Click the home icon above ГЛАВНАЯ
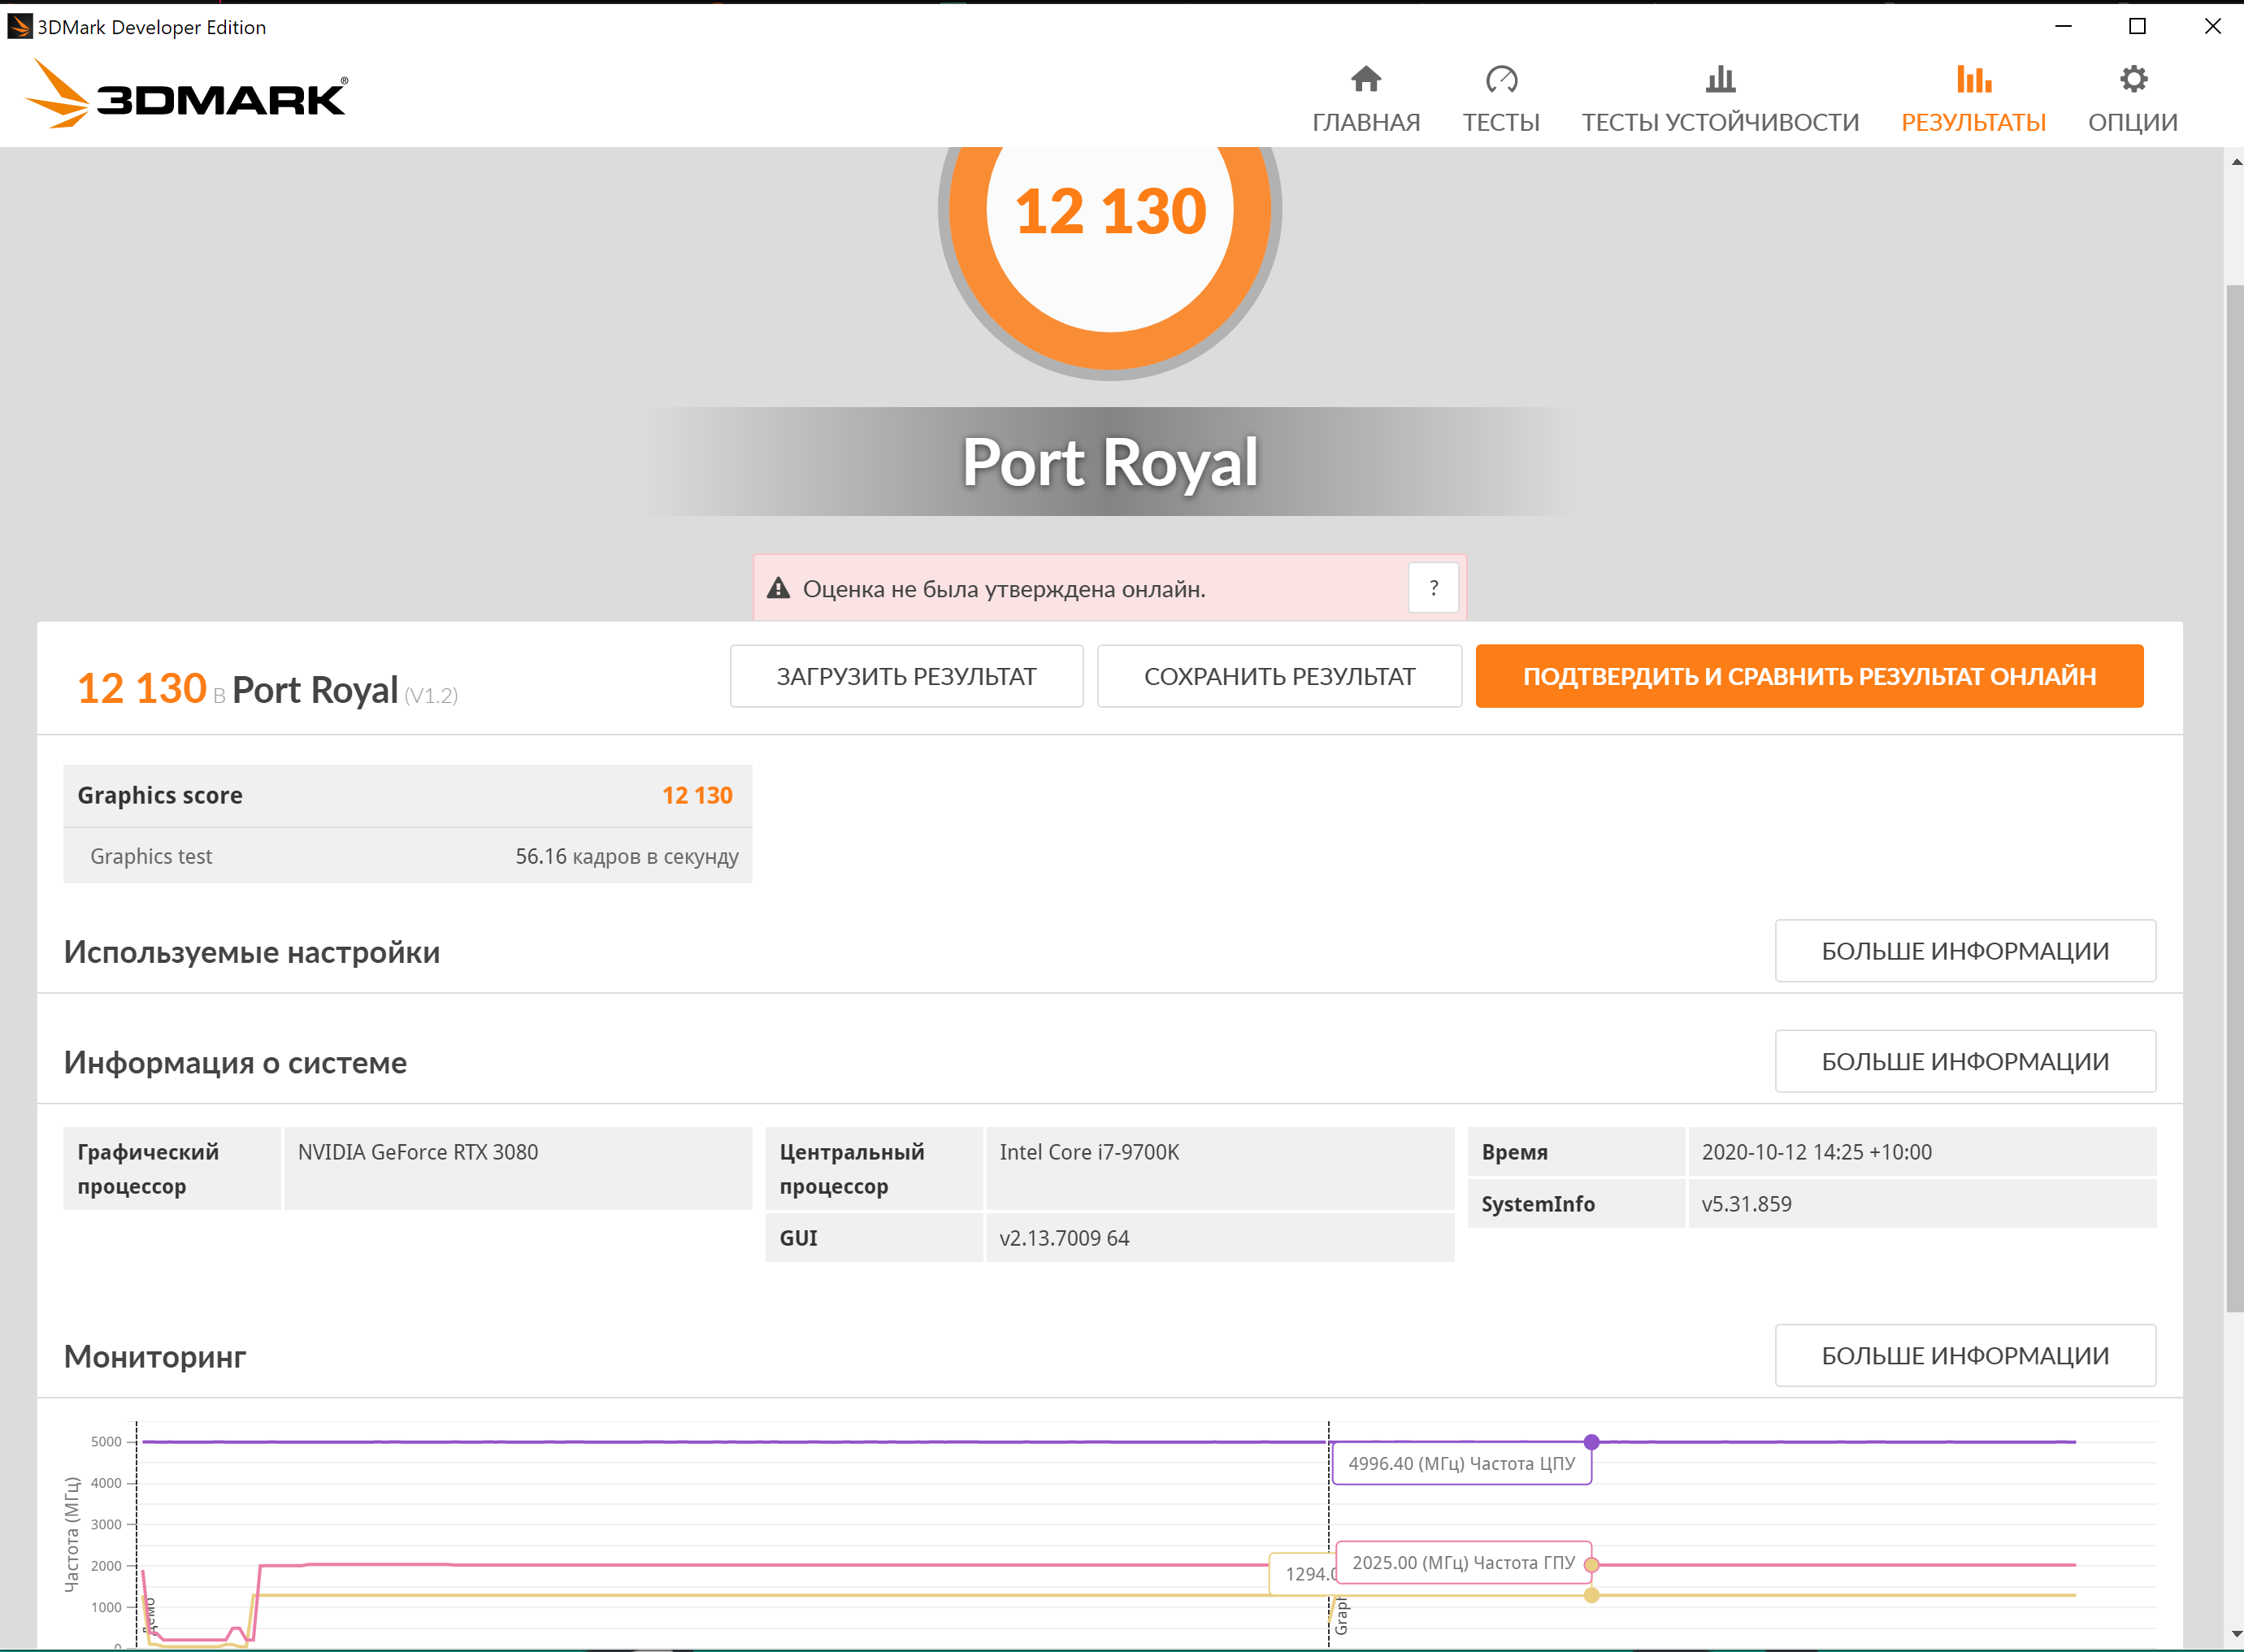The width and height of the screenshot is (2244, 1652). 1365,79
